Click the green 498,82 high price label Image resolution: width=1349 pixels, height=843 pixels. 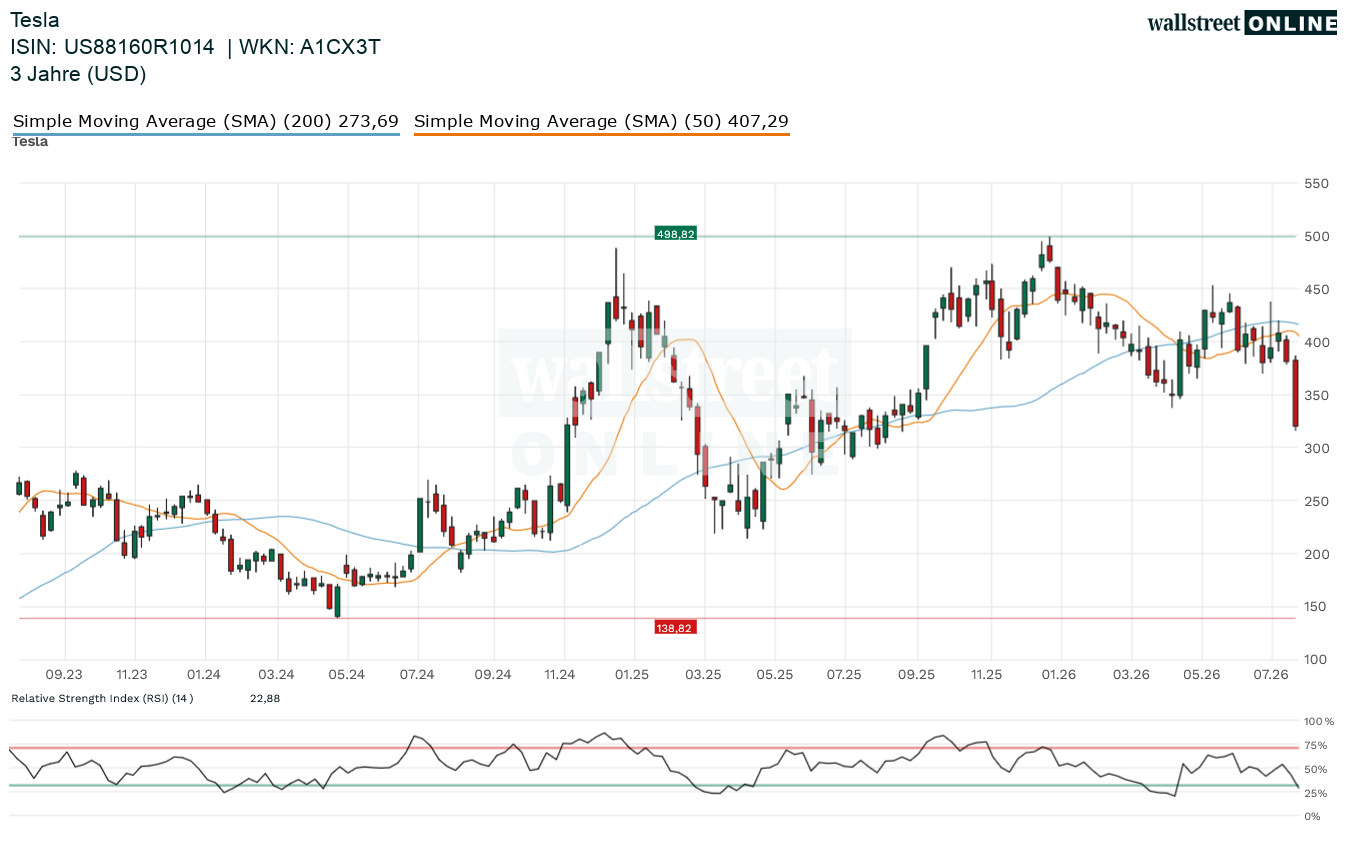[x=675, y=234]
